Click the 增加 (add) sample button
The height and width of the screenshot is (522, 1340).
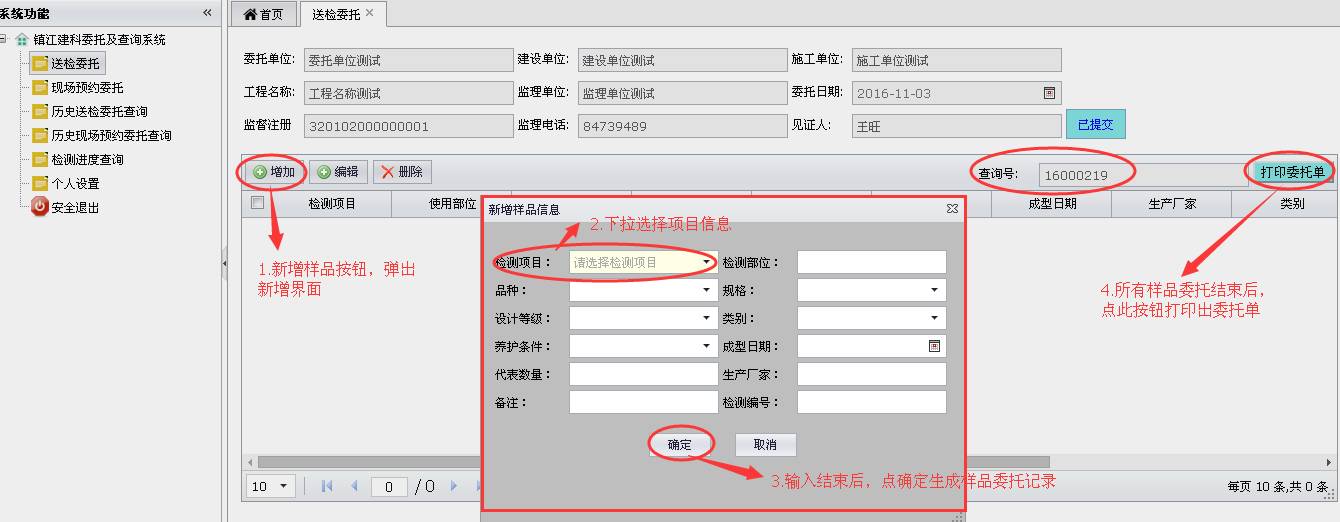click(x=274, y=172)
